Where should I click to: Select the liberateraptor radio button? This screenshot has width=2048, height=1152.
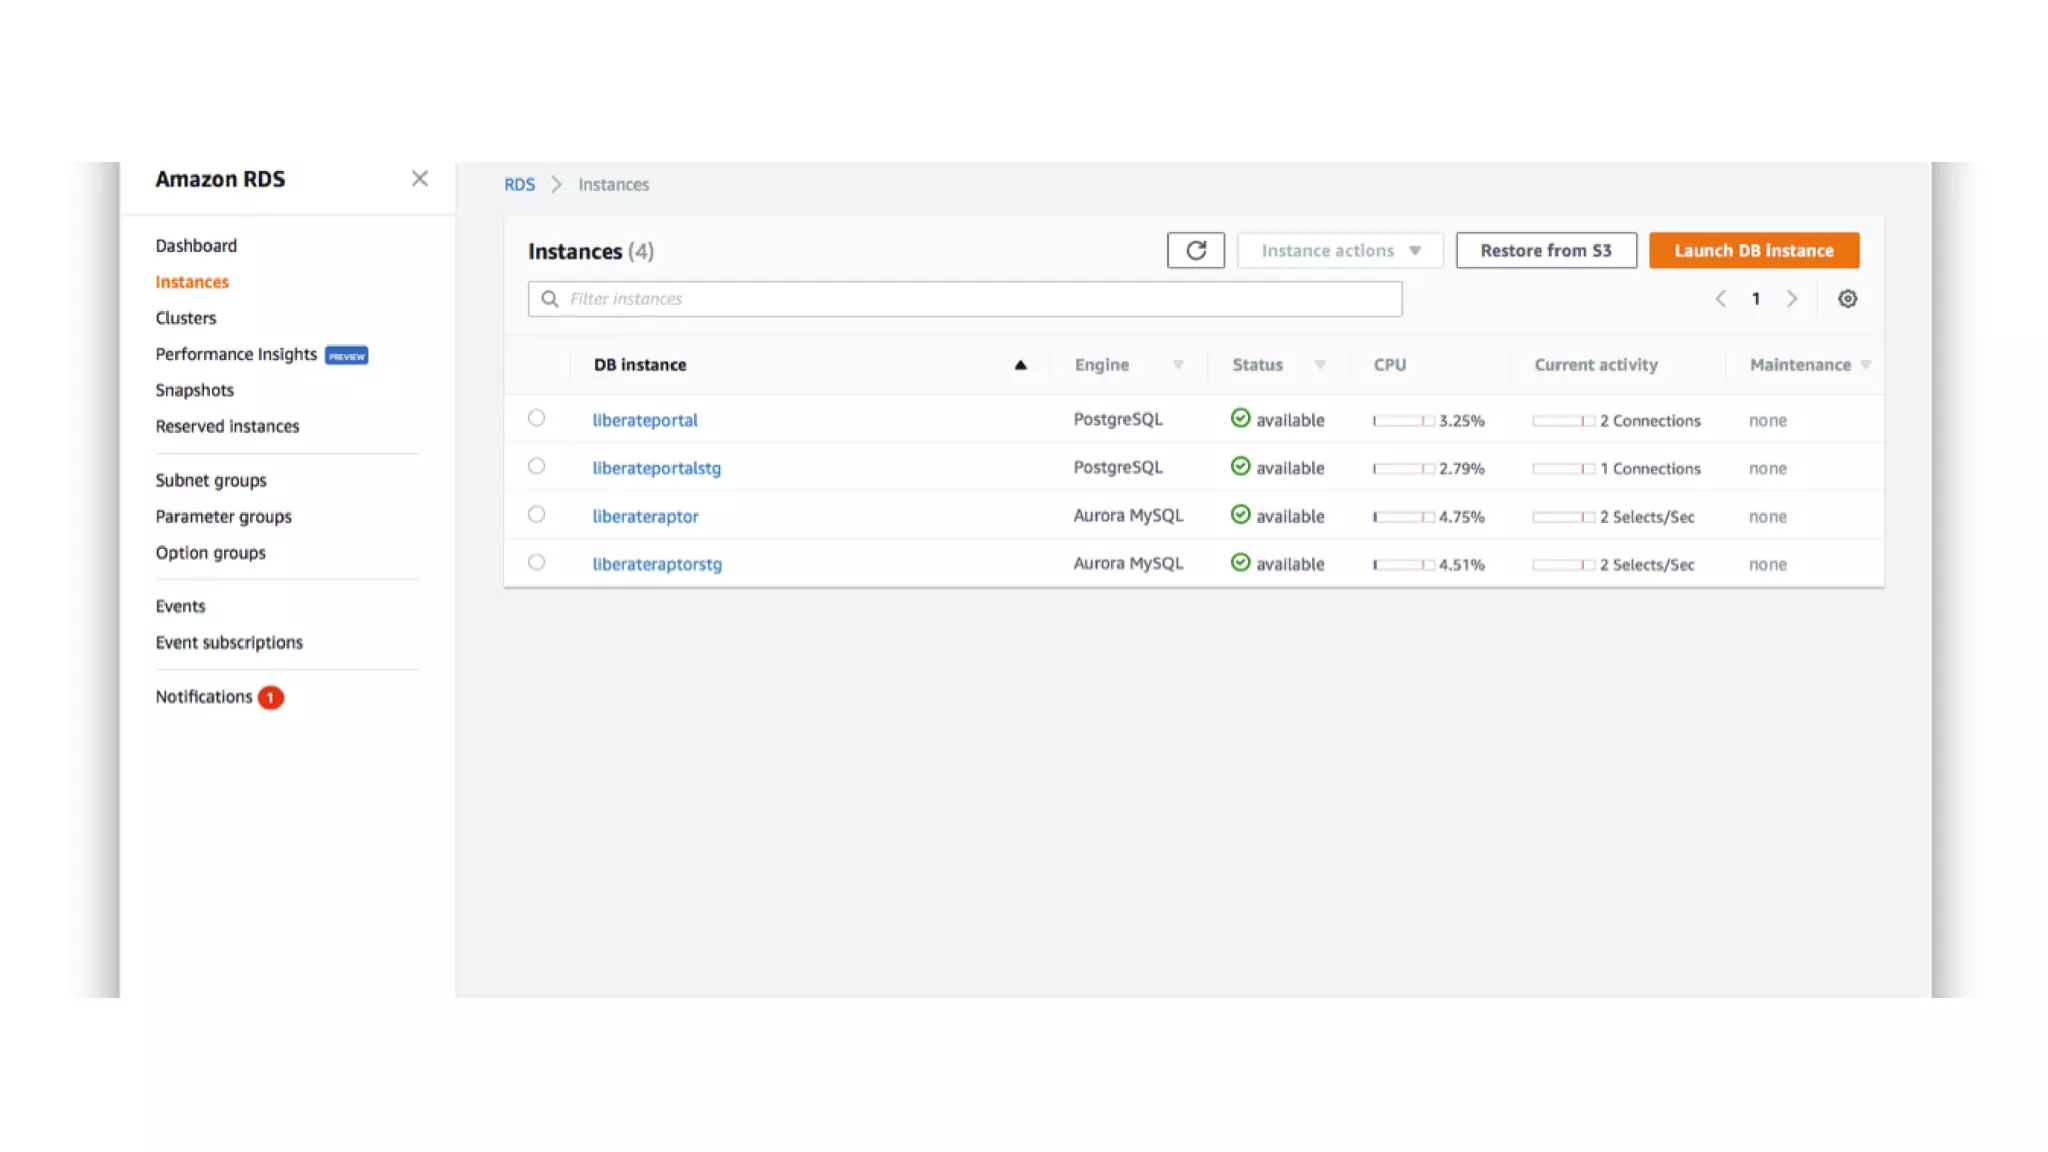[537, 514]
